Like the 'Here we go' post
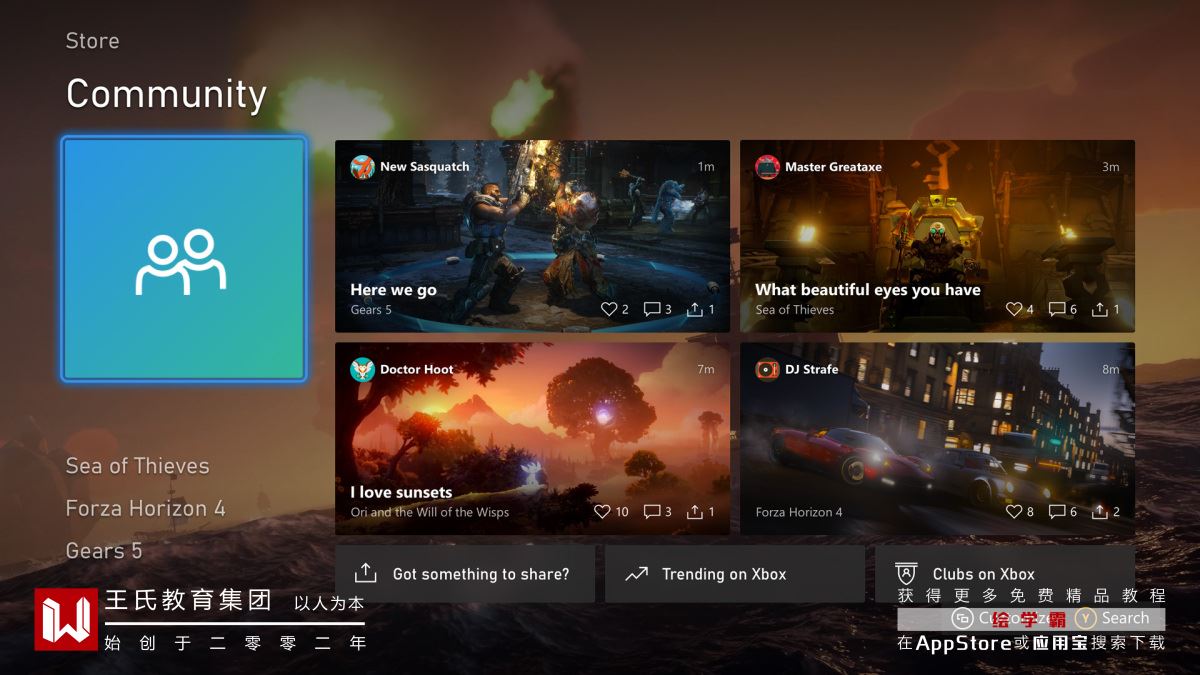The image size is (1200, 675). 609,309
